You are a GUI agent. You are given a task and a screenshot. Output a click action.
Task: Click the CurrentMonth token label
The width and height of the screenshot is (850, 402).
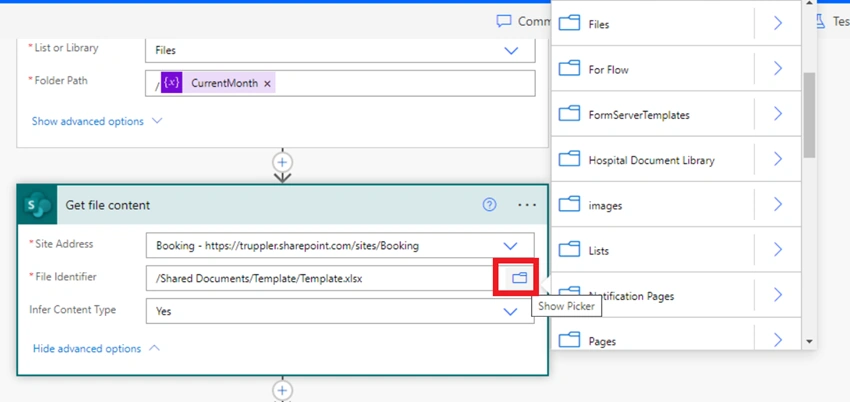click(x=224, y=83)
